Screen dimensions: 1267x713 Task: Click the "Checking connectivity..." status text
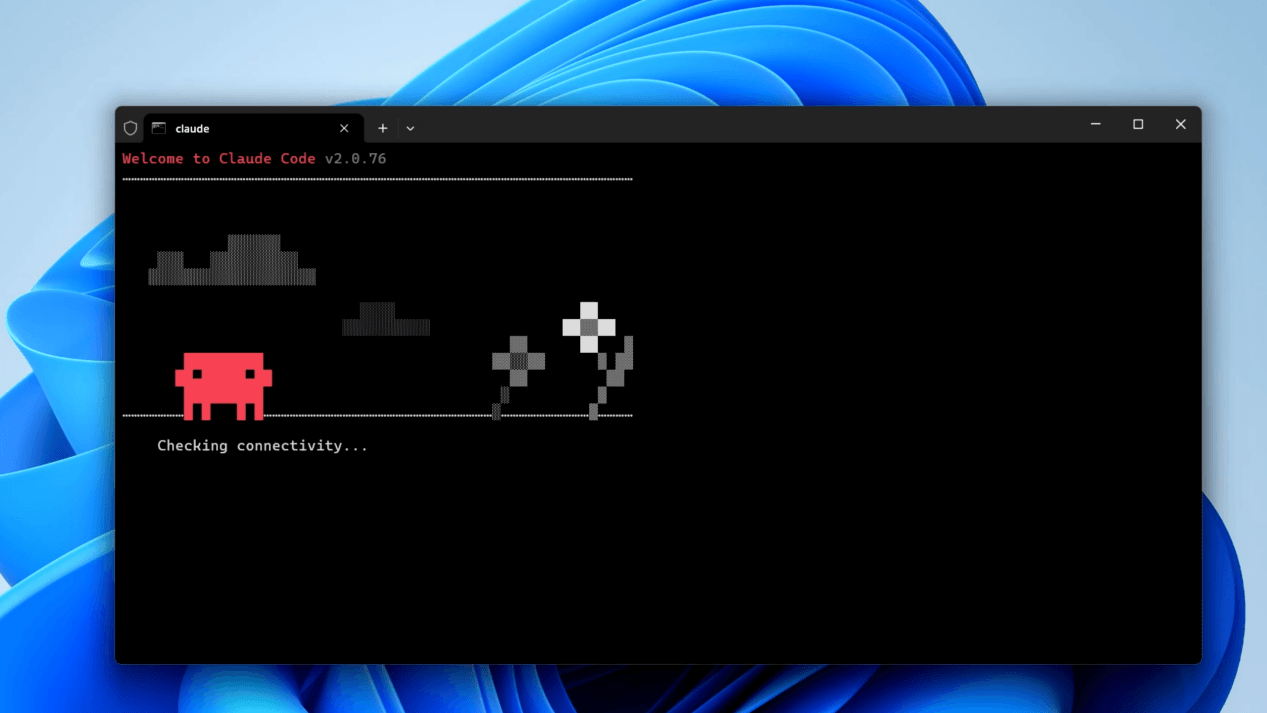pyautogui.click(x=262, y=446)
